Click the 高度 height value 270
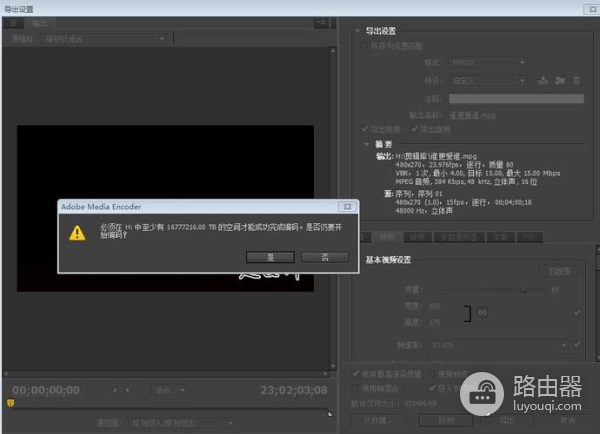600x434 pixels. point(435,322)
